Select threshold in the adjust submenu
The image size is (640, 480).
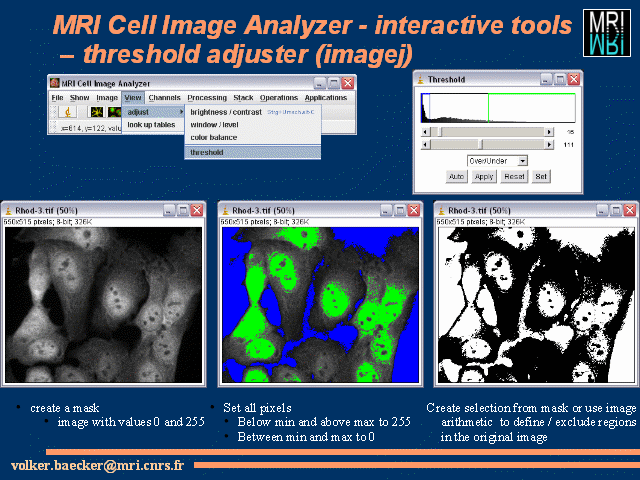[253, 152]
